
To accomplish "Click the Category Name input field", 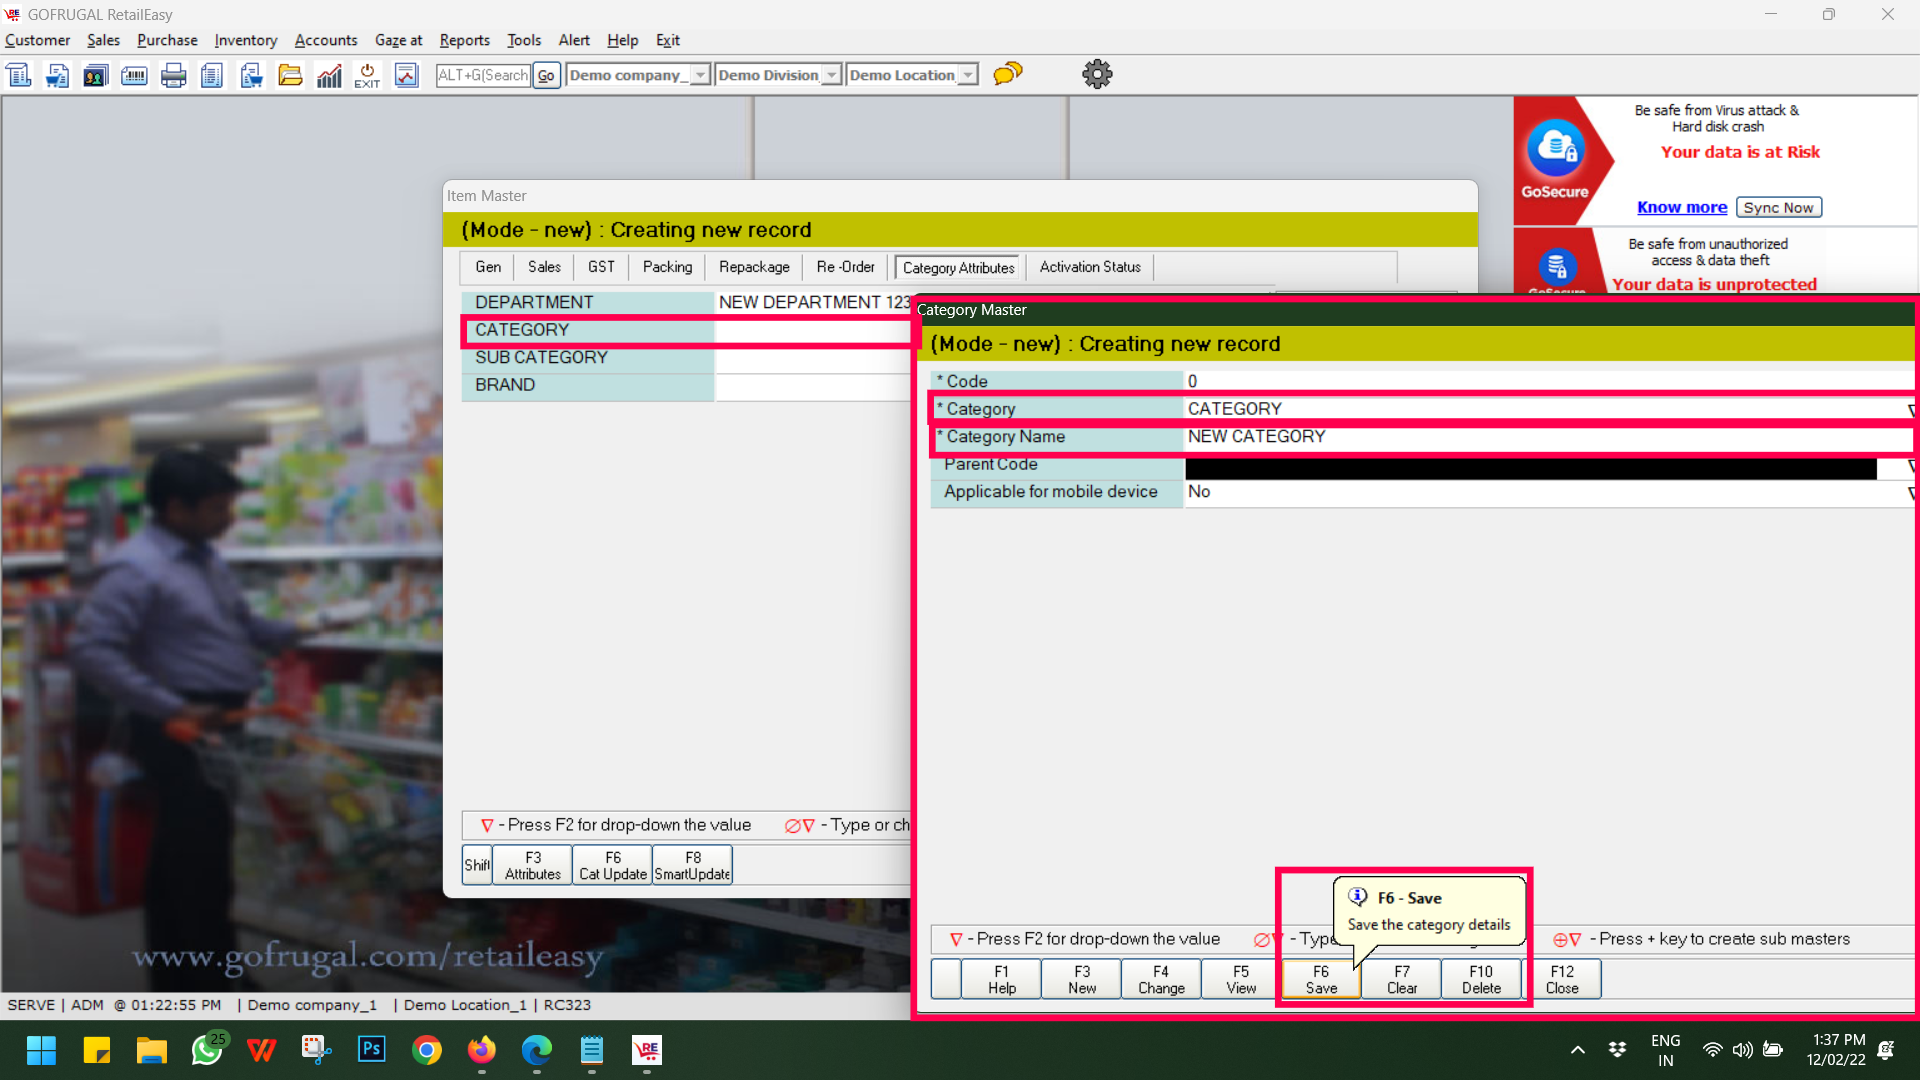I will [x=1540, y=437].
